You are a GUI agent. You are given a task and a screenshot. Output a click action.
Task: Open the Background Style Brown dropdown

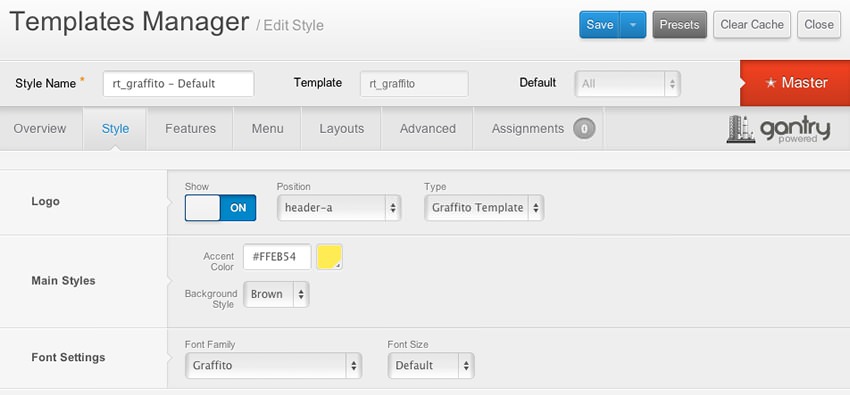[276, 294]
